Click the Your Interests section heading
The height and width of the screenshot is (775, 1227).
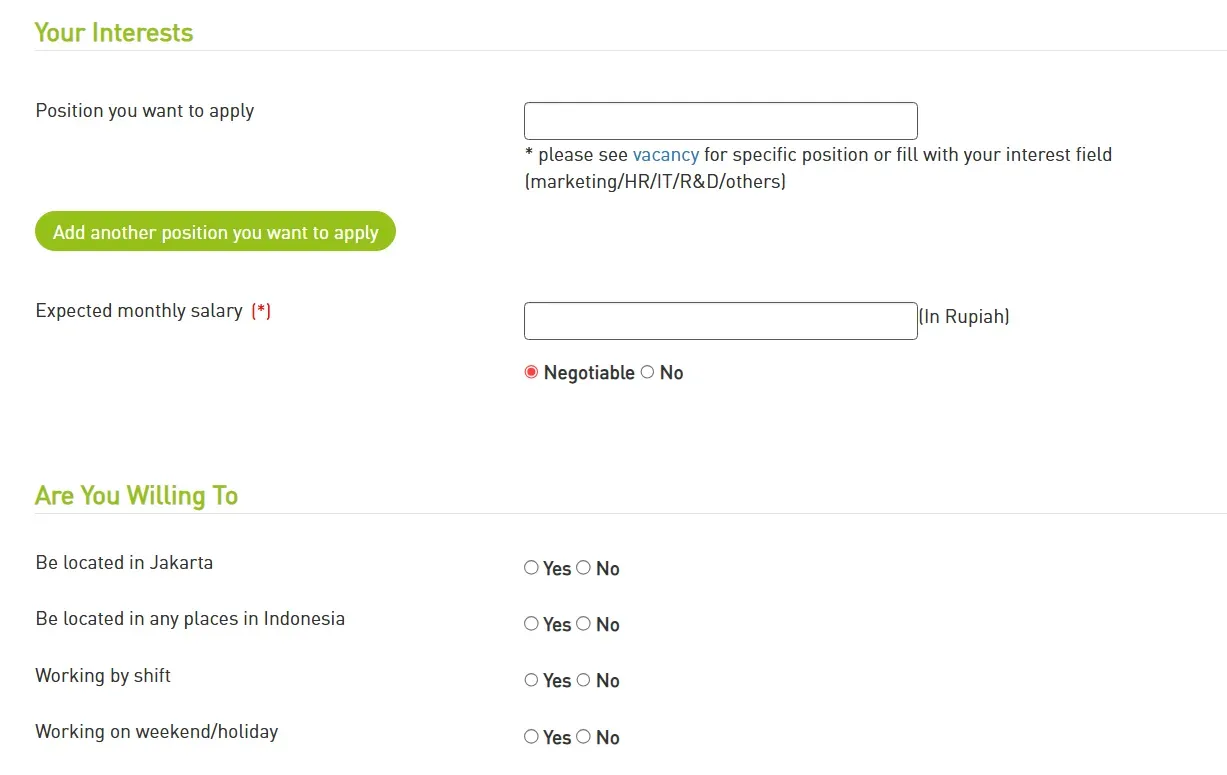pos(114,33)
